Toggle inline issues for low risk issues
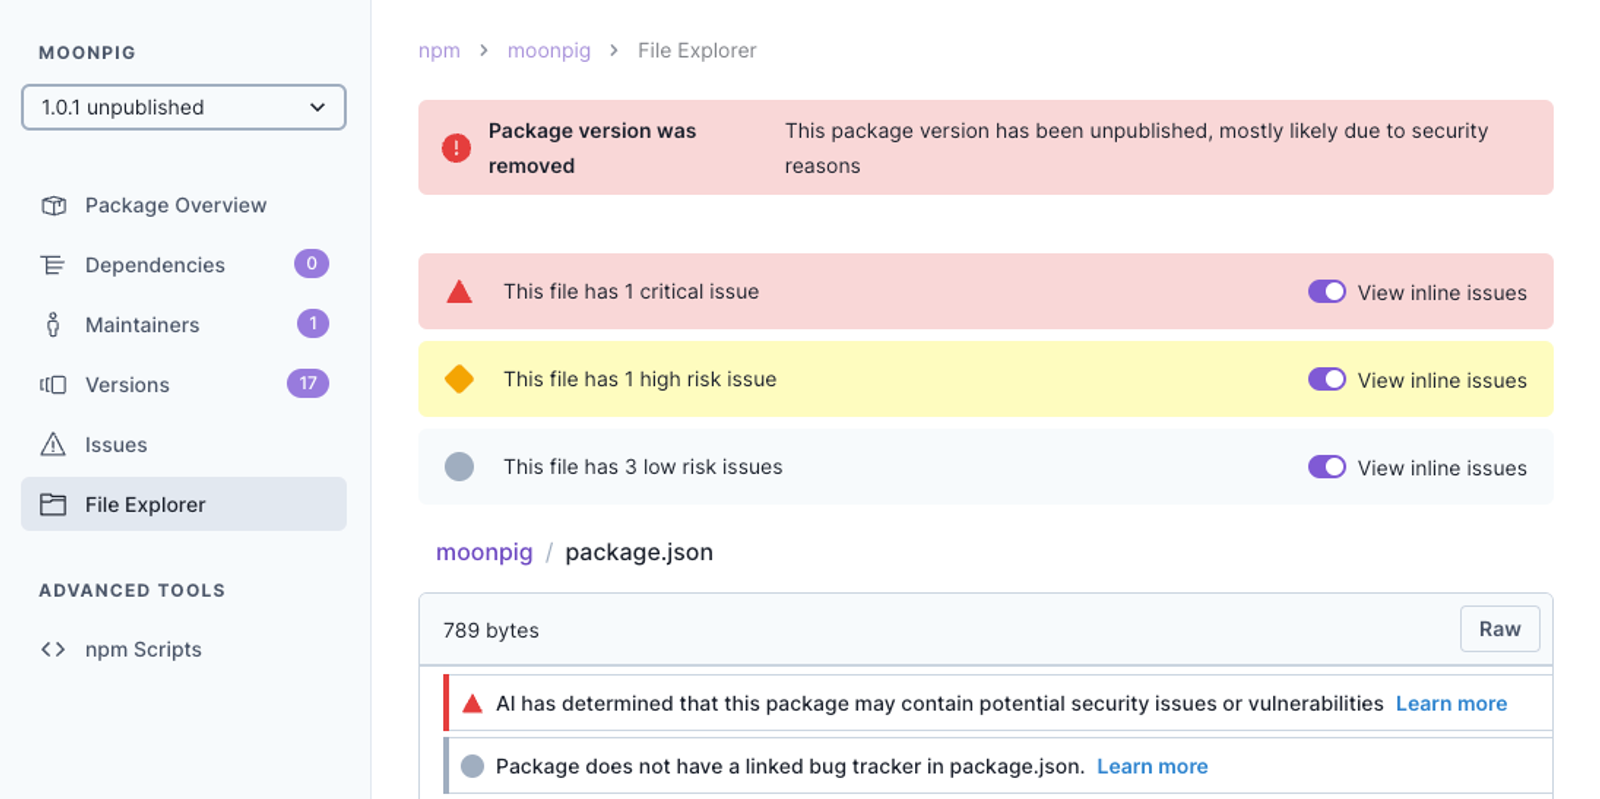The width and height of the screenshot is (1600, 799). click(1327, 467)
